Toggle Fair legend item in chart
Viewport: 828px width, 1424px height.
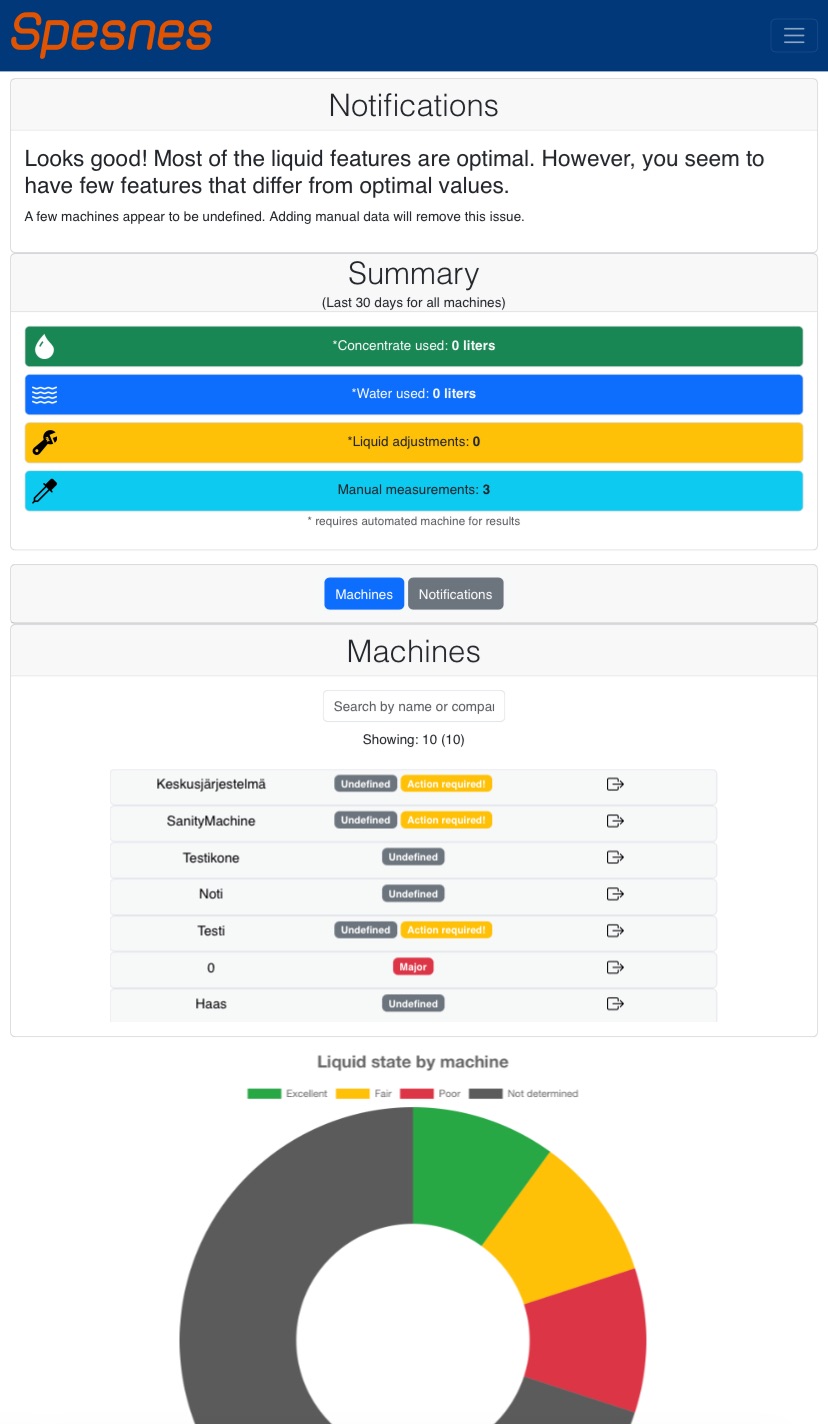(364, 1094)
